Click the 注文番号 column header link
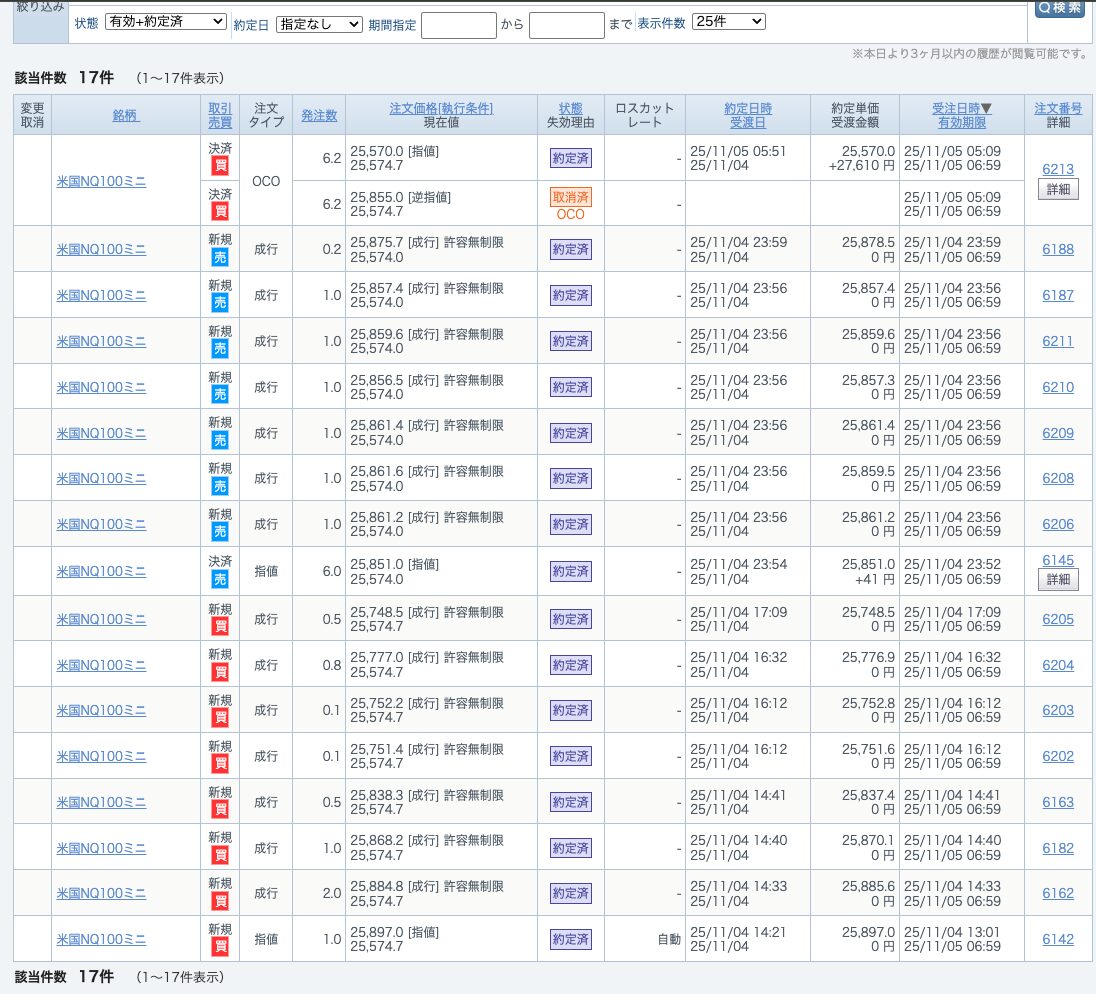1096x994 pixels. 1058,108
